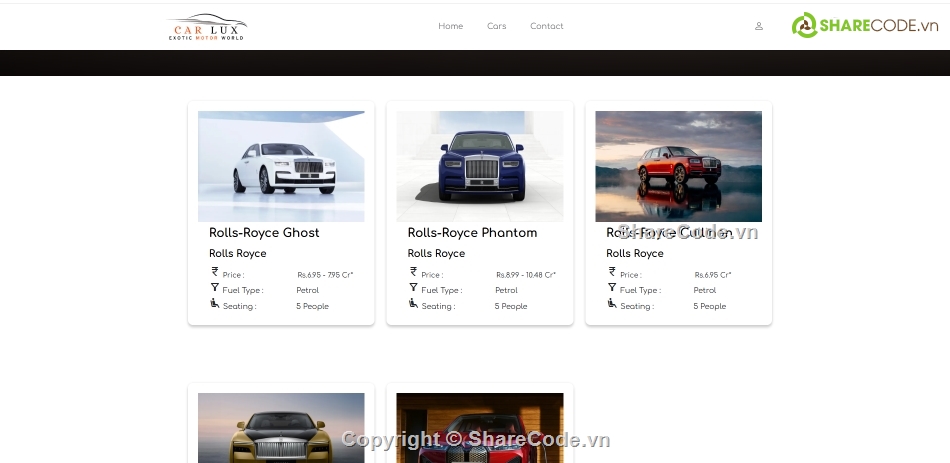Open the user account icon
This screenshot has height=463, width=950.
(x=759, y=26)
